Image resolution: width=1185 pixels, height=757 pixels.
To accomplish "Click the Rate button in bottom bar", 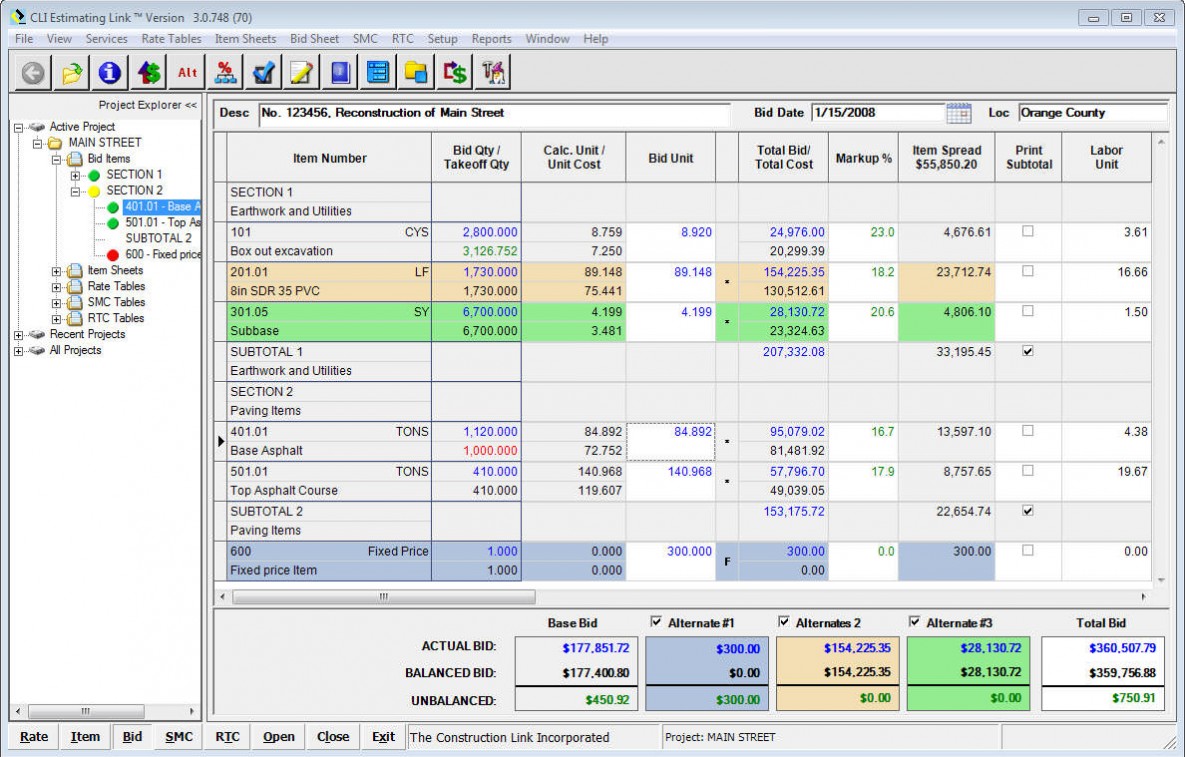I will 34,737.
